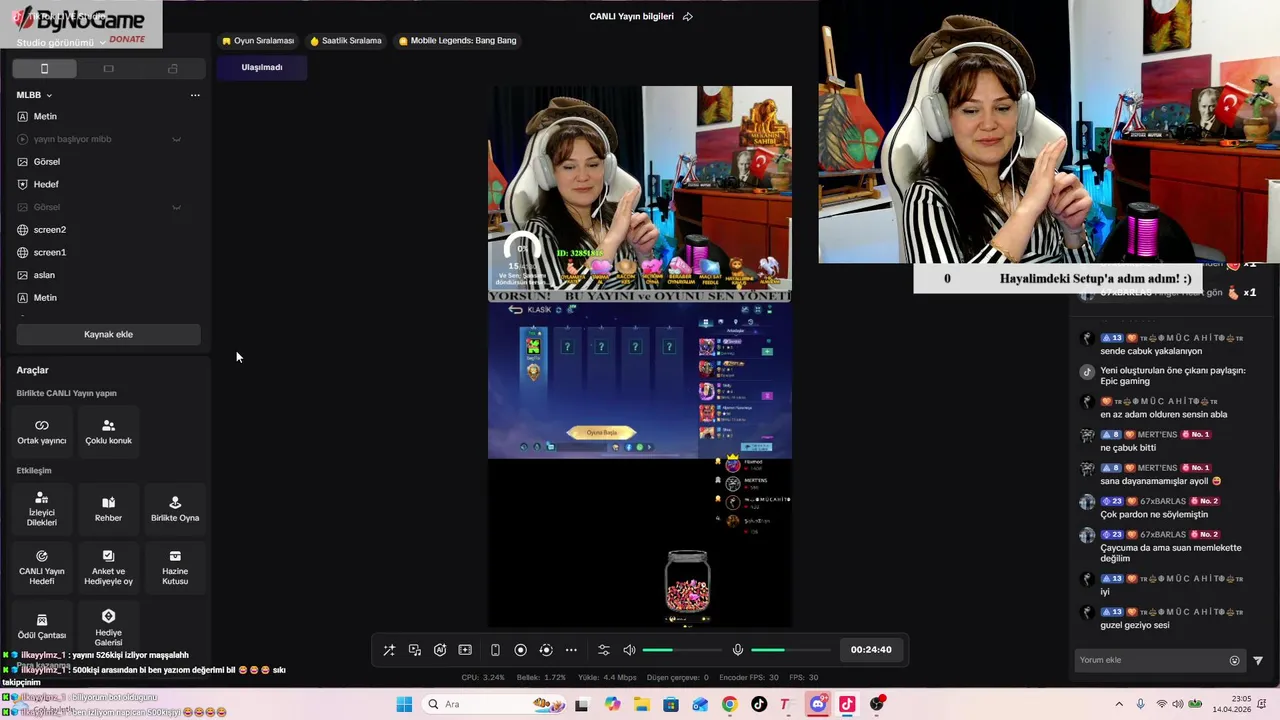The height and width of the screenshot is (720, 1280).
Task: Open the Mobile Legends: Bang Bang tag
Action: coord(458,41)
